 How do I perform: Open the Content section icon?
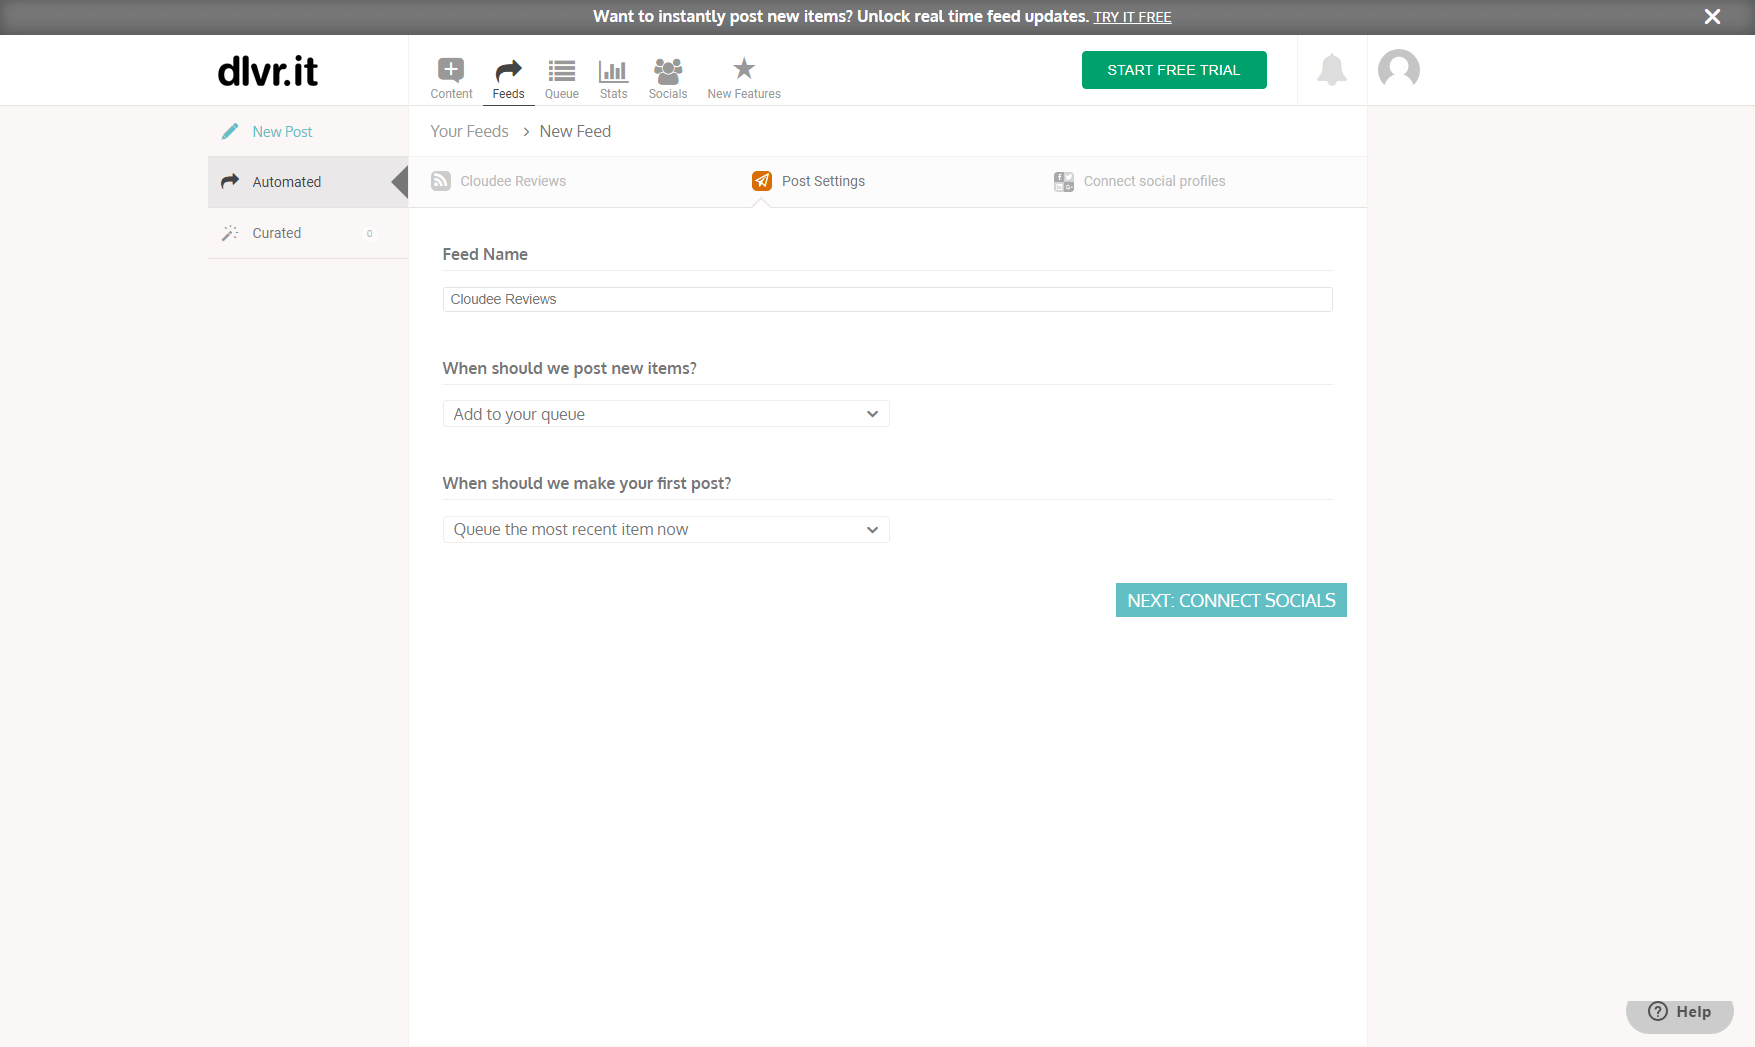point(451,70)
